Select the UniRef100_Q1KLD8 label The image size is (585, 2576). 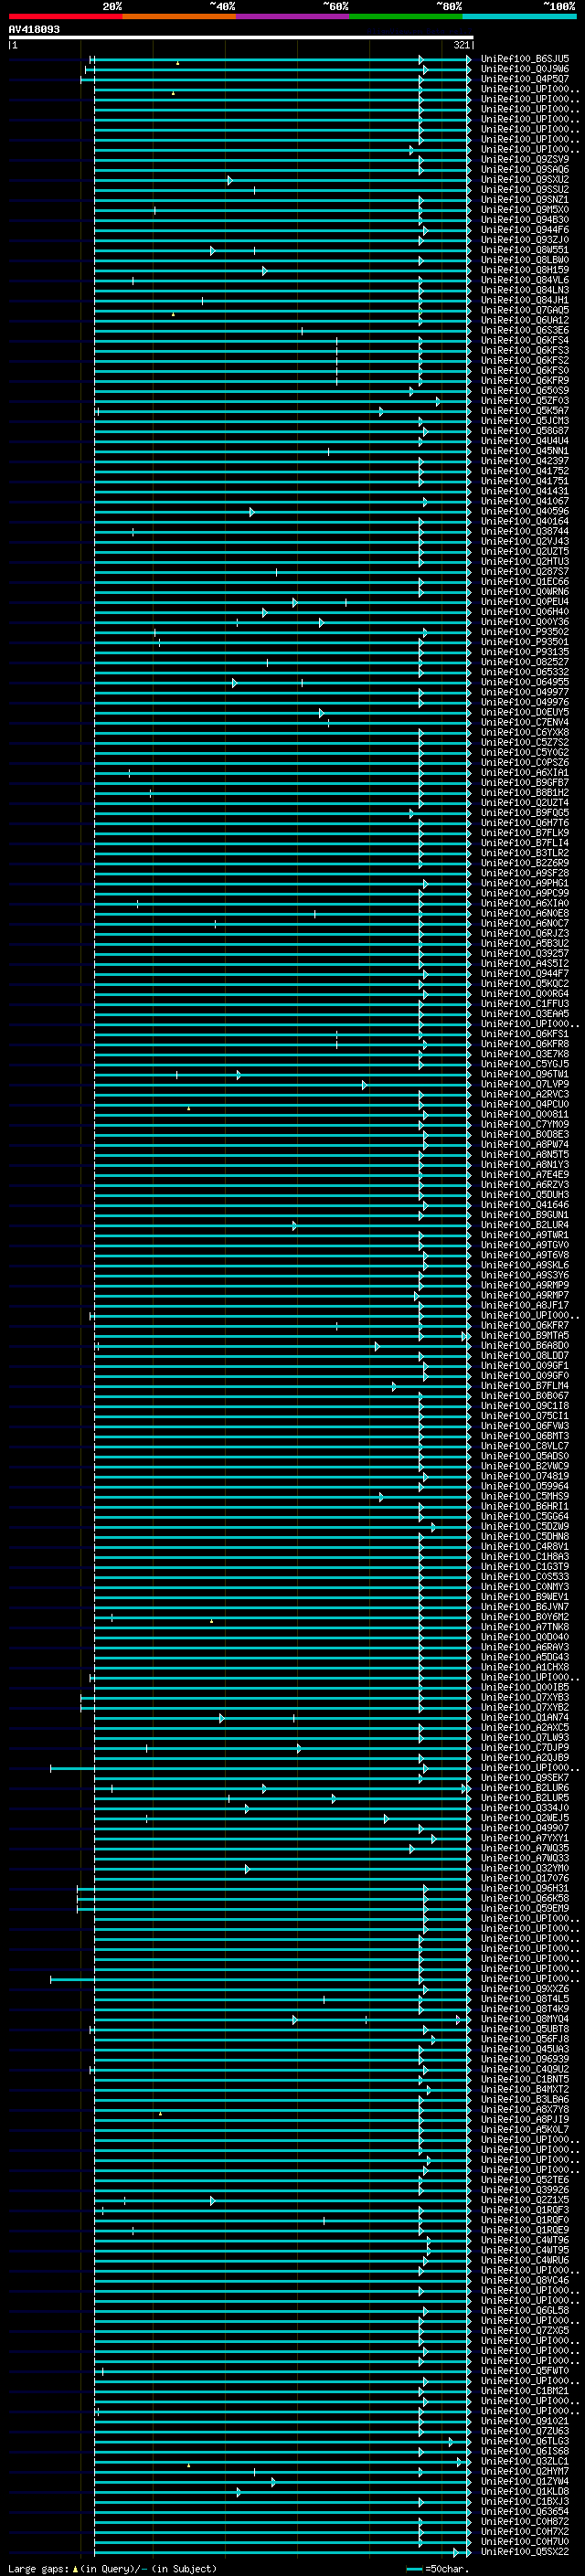point(525,2491)
